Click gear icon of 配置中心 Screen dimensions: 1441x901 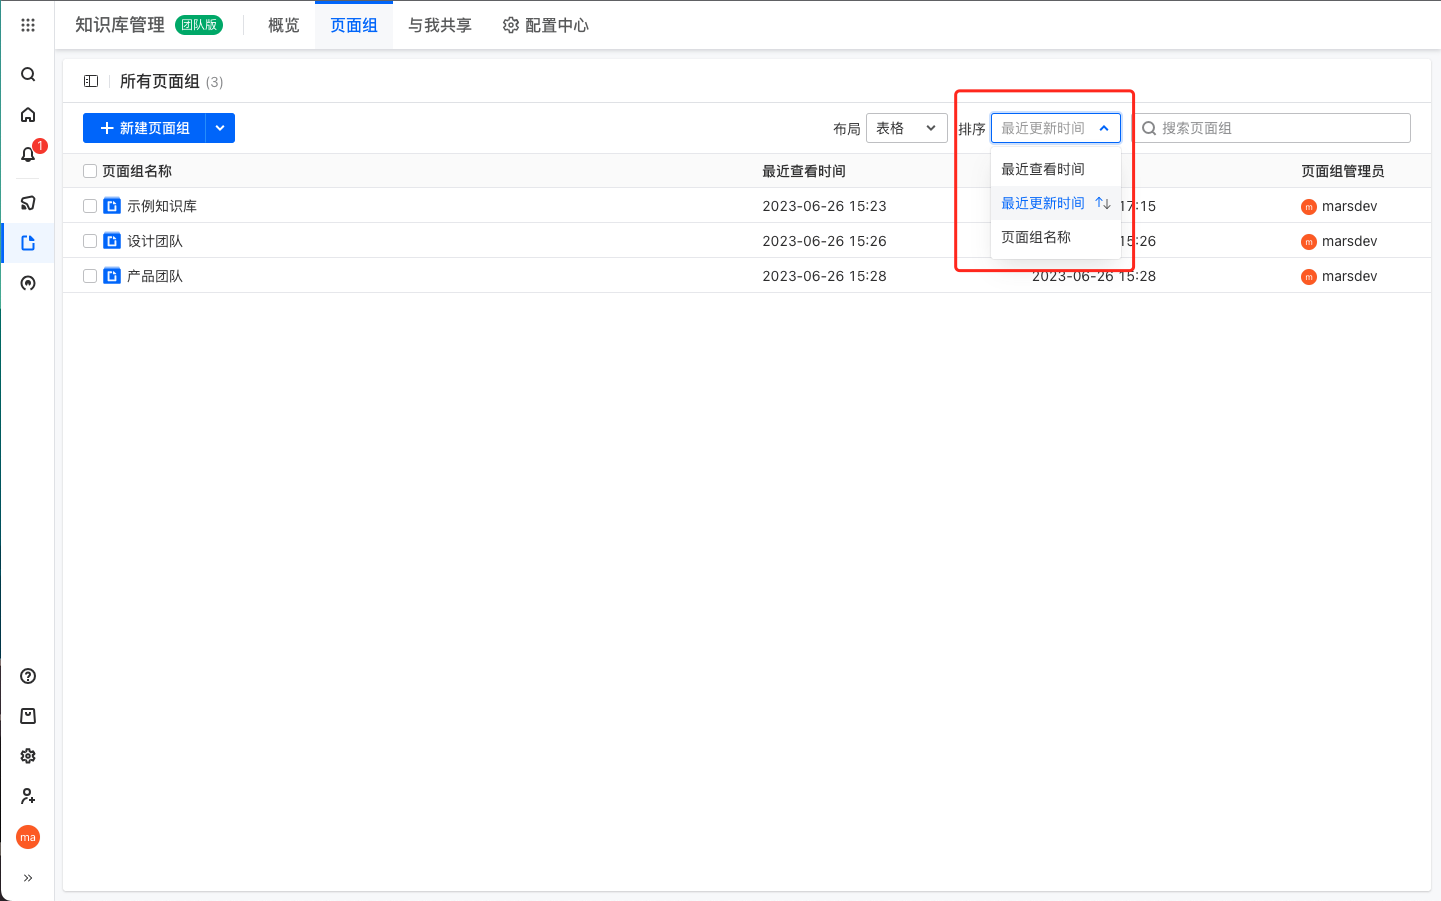click(x=511, y=25)
